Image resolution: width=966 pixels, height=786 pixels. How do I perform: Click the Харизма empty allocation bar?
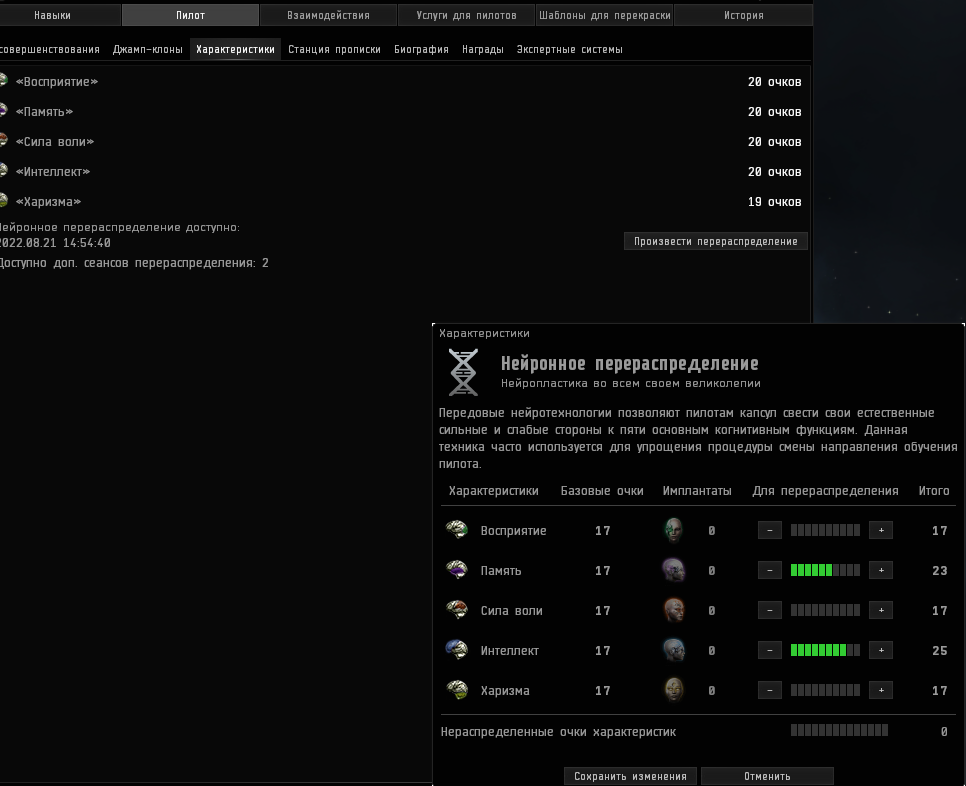pos(826,691)
